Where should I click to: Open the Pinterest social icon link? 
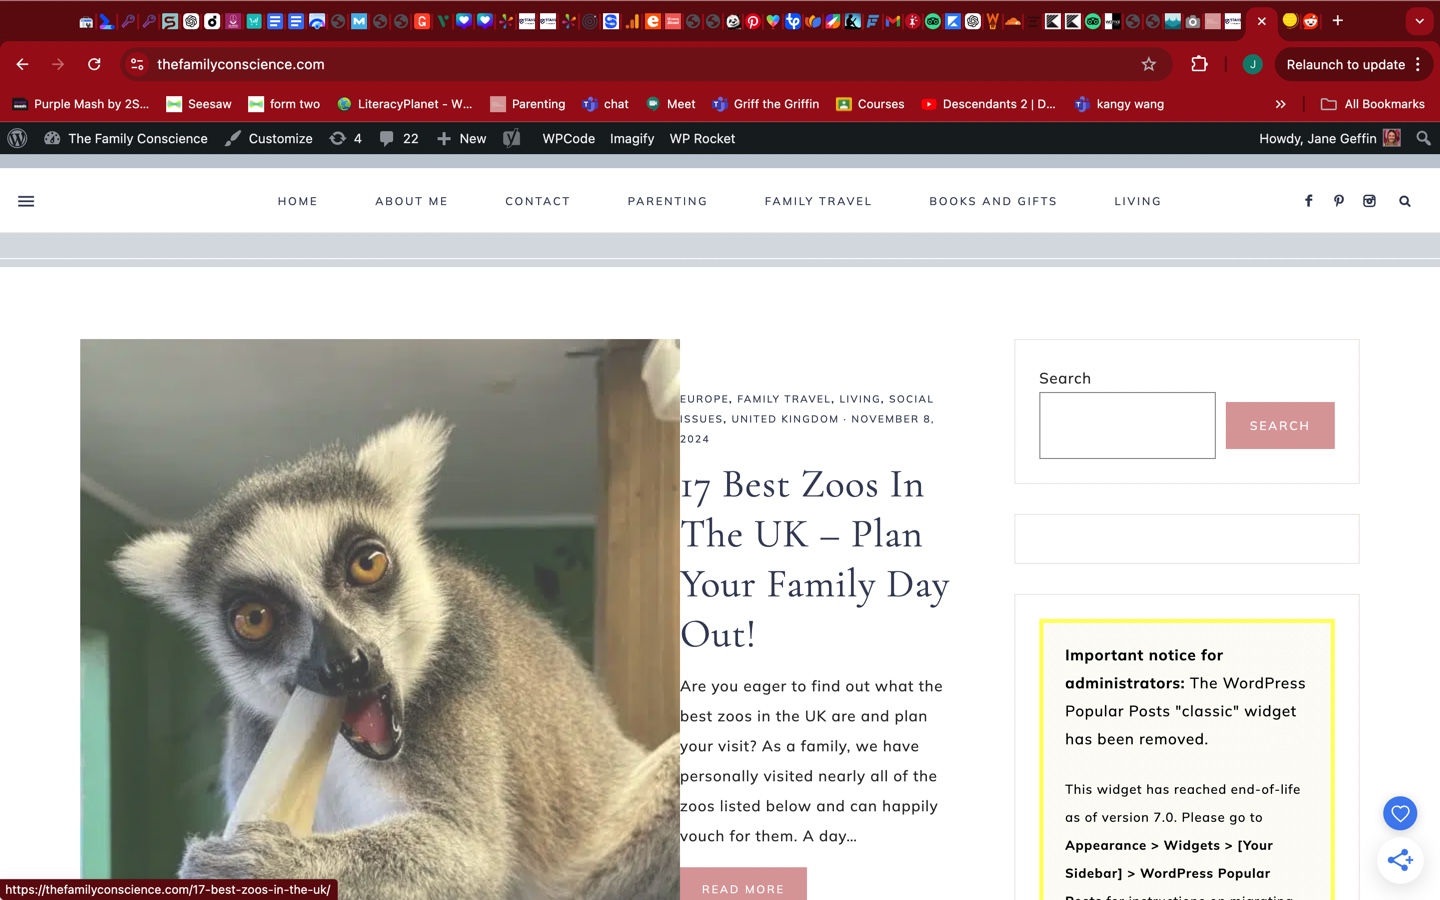tap(1339, 201)
